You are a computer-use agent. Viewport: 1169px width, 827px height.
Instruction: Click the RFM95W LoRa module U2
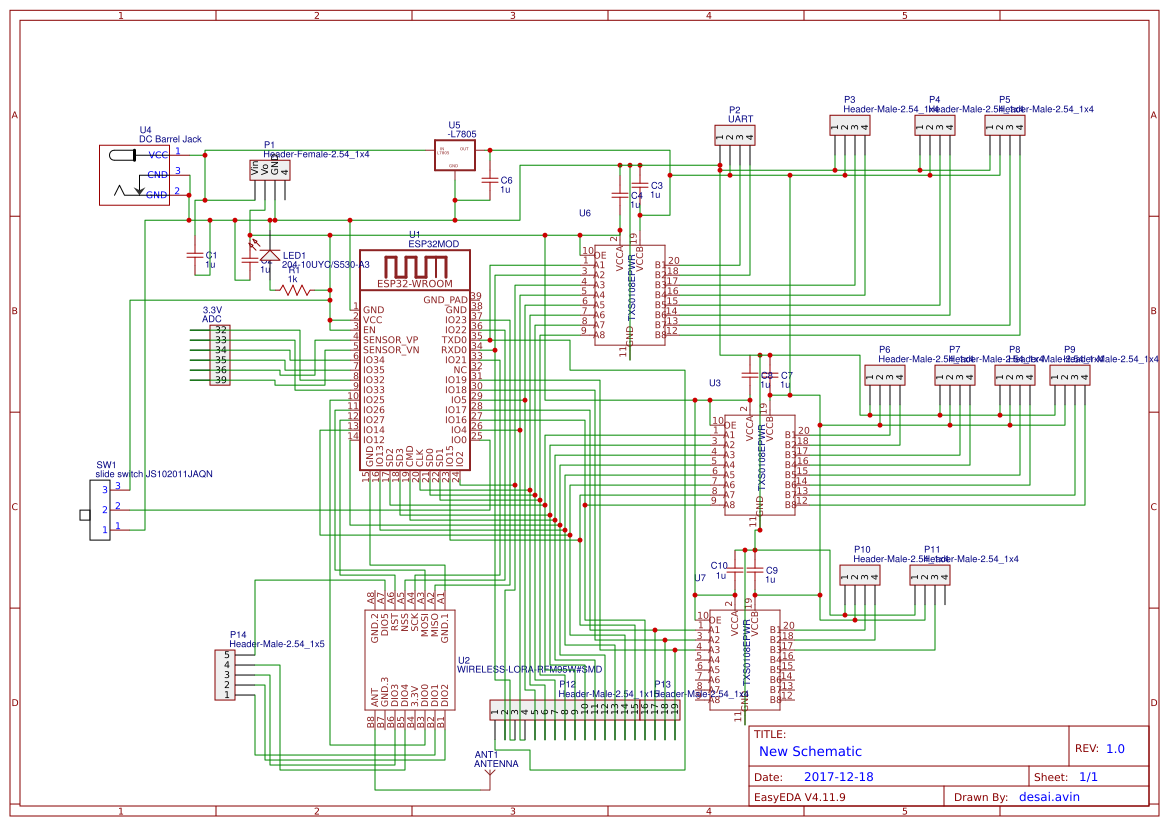(x=409, y=660)
